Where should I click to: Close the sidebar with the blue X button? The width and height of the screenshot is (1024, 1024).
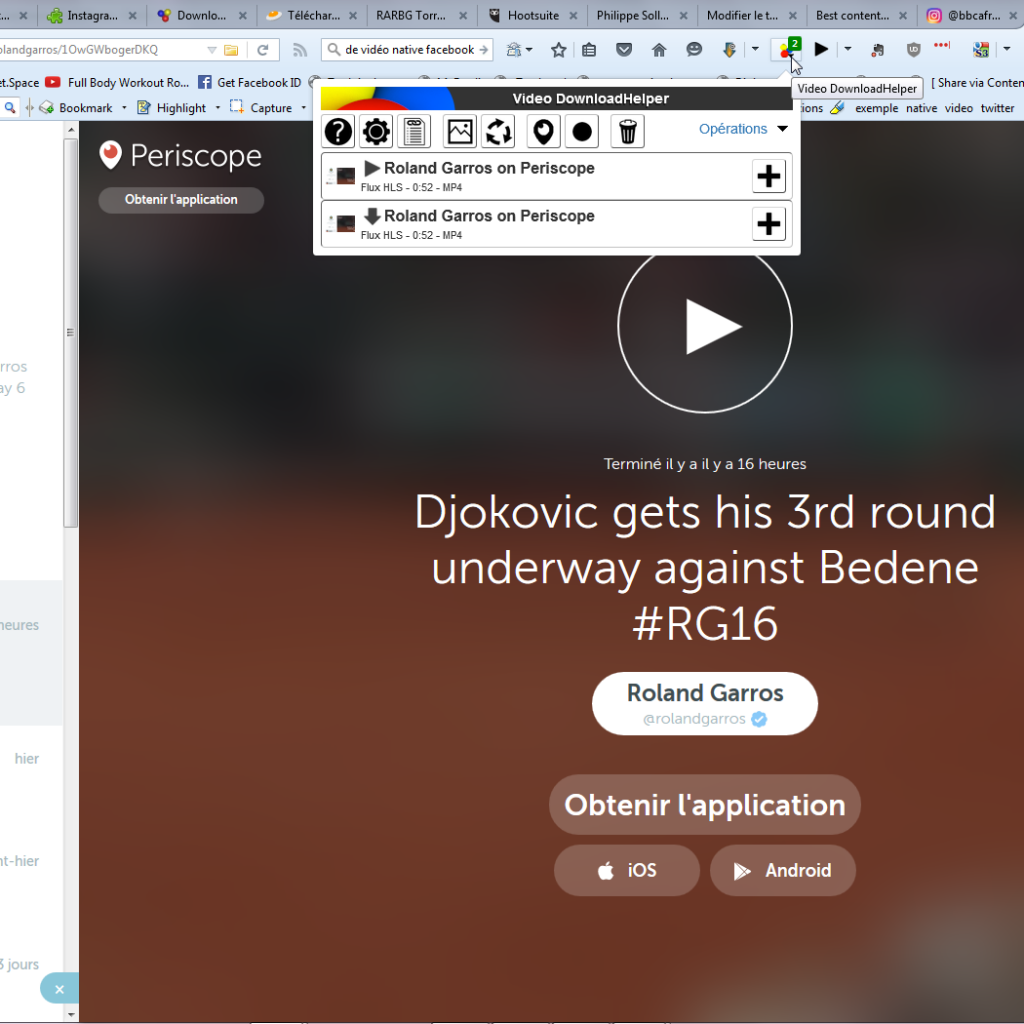tap(59, 989)
